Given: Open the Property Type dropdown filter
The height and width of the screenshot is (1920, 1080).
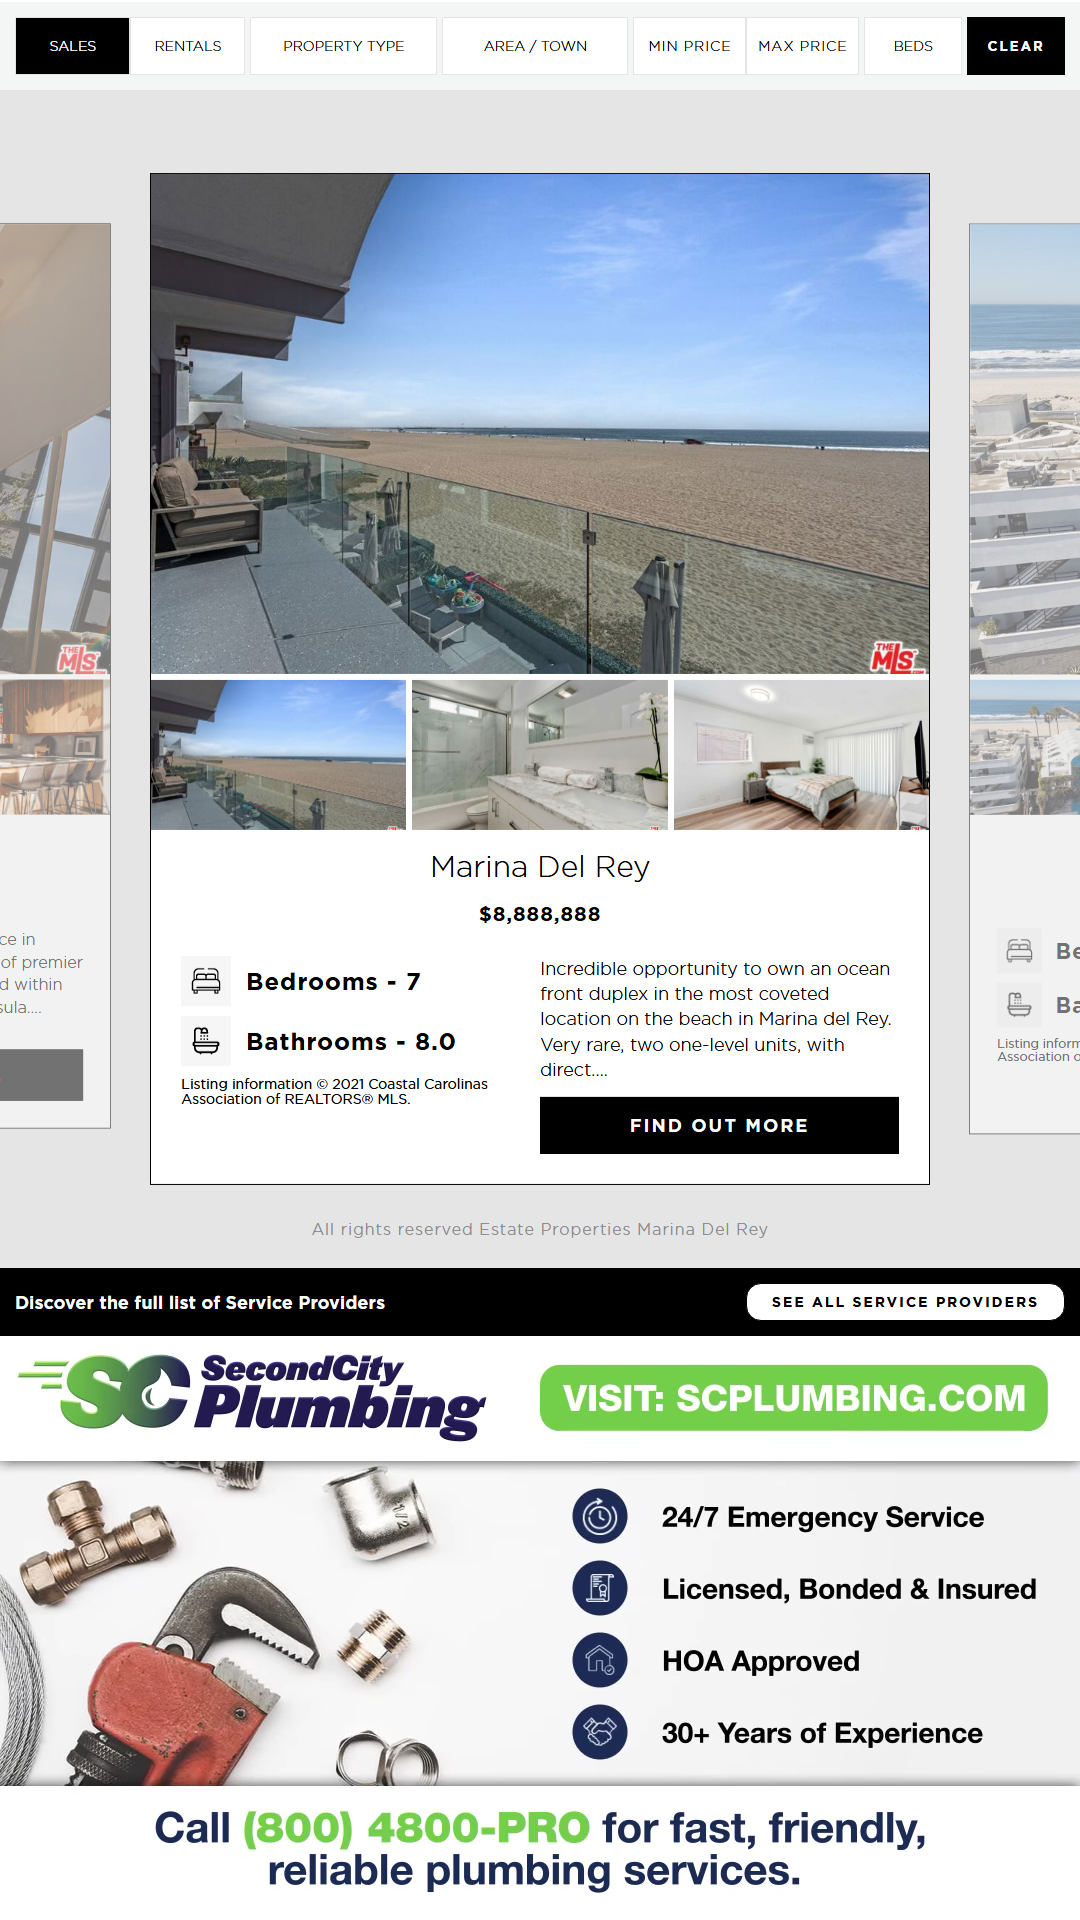Looking at the screenshot, I should [343, 46].
